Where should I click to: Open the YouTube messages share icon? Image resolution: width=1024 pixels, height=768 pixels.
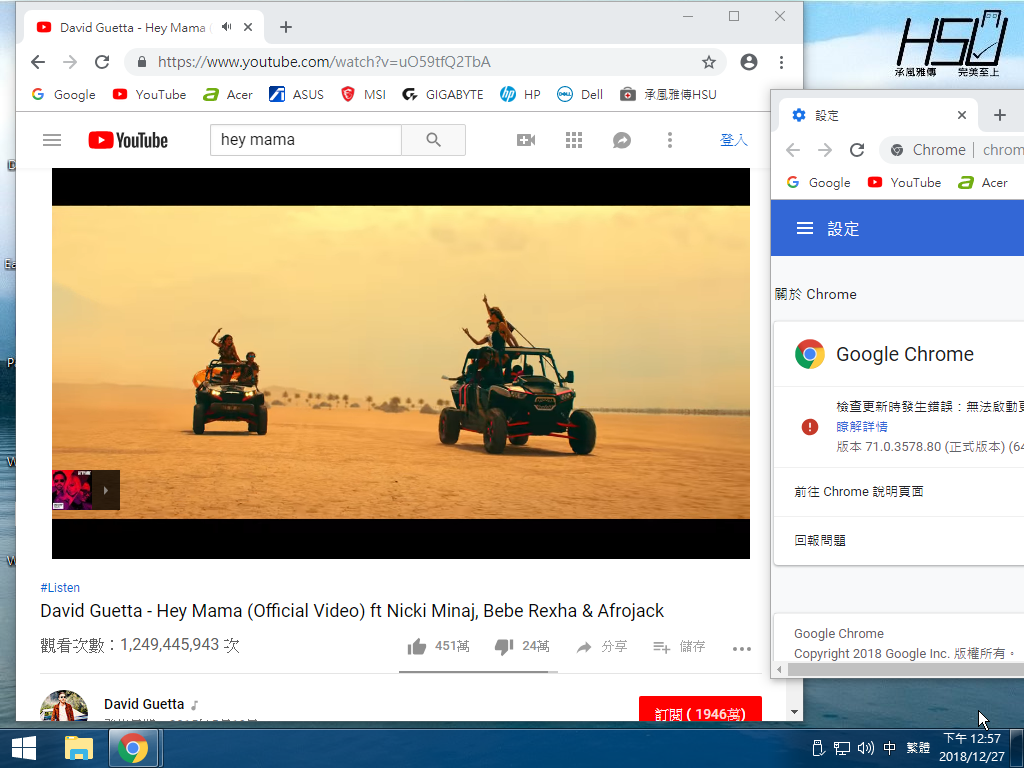(x=622, y=140)
